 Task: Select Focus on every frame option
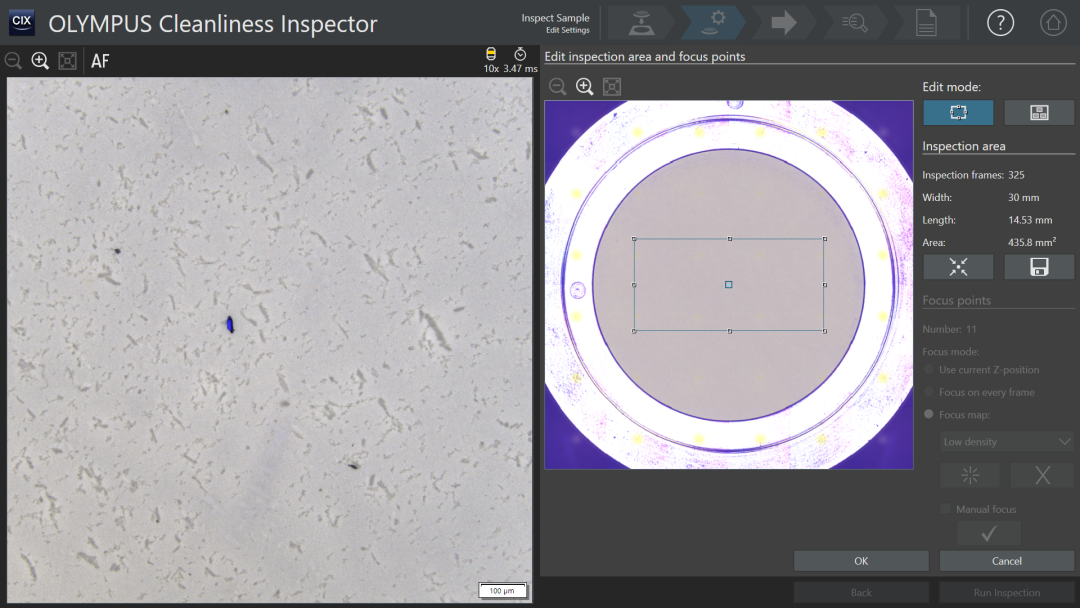[929, 392]
